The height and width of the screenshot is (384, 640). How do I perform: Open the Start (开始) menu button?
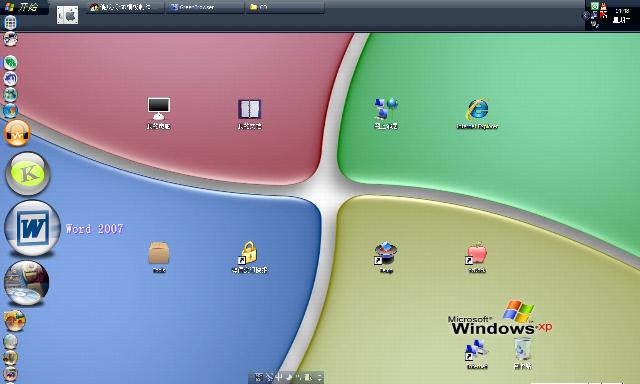coord(23,7)
